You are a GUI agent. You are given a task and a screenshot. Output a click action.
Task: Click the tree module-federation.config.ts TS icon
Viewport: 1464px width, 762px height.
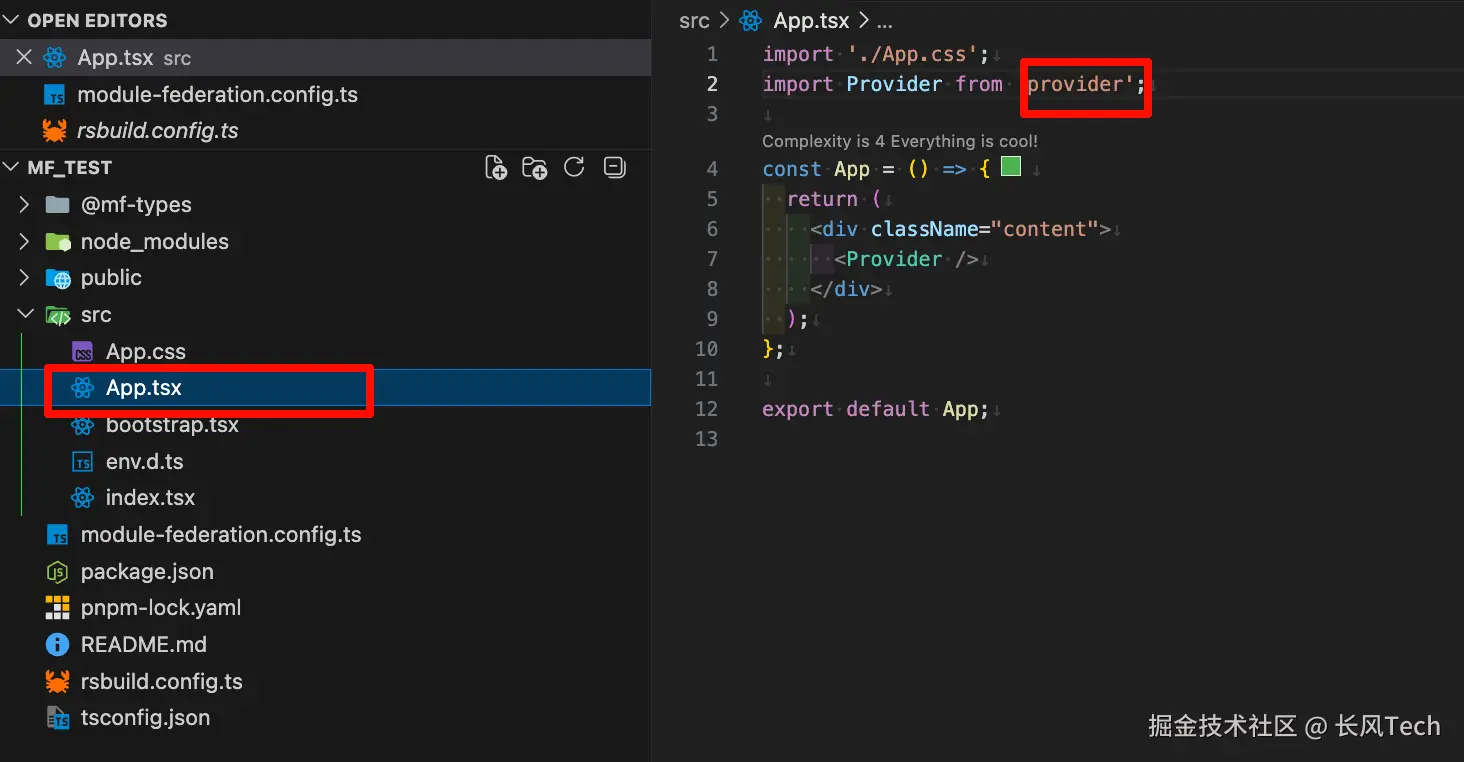click(58, 535)
